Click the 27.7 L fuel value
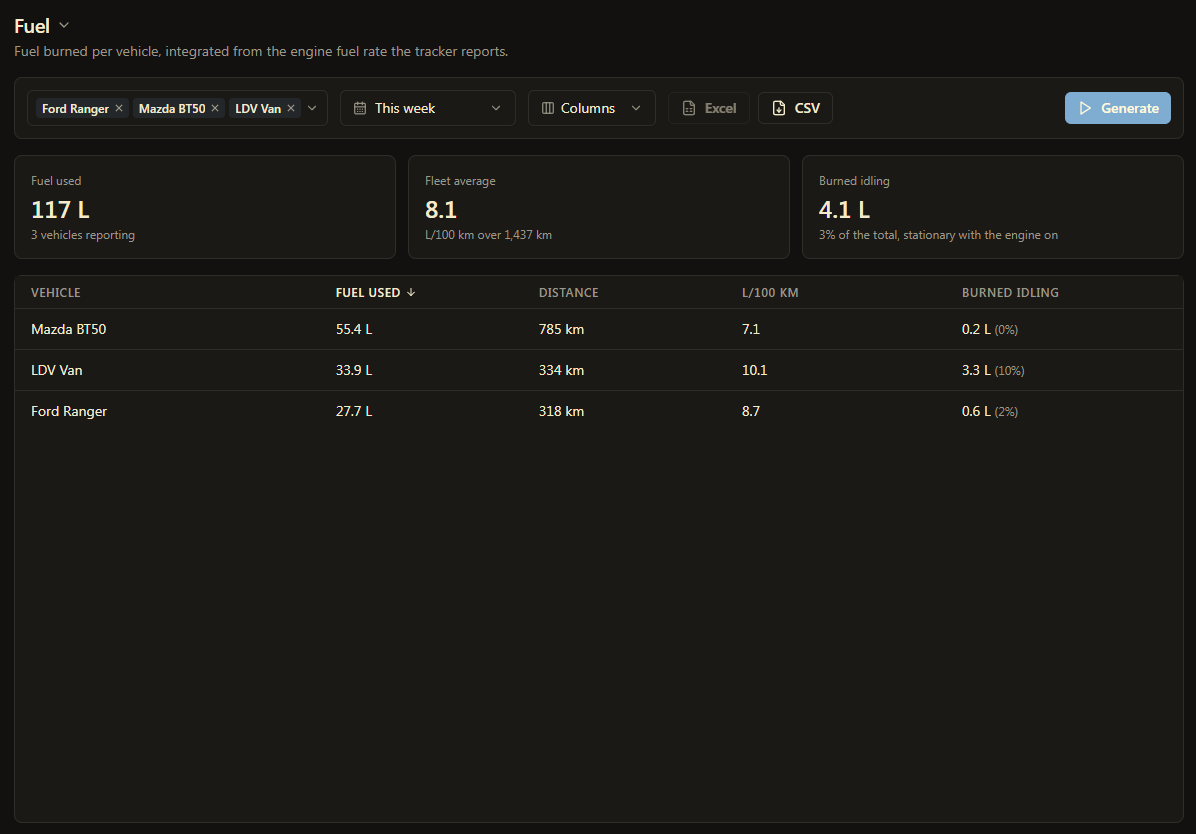 pyautogui.click(x=354, y=411)
